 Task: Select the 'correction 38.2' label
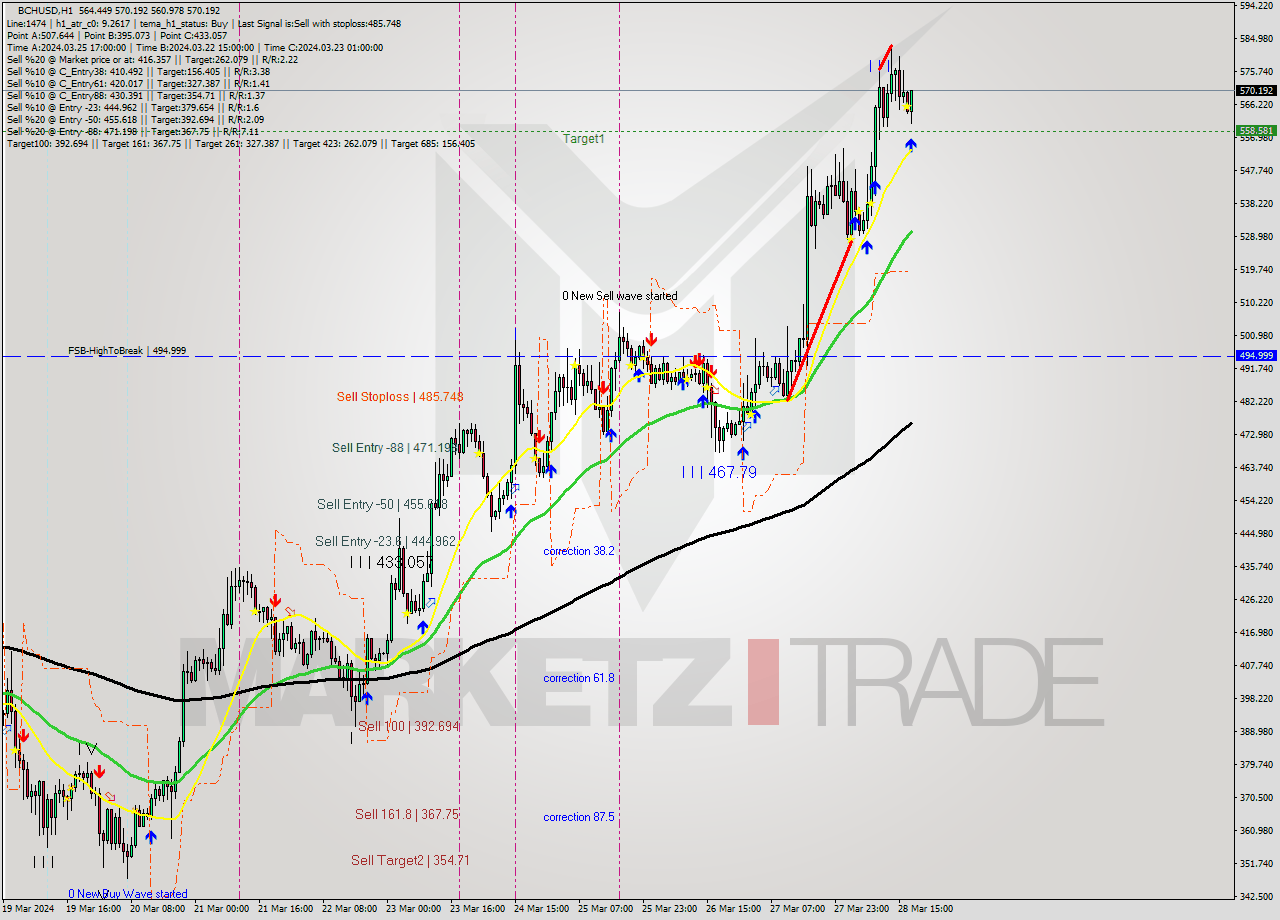click(x=579, y=551)
